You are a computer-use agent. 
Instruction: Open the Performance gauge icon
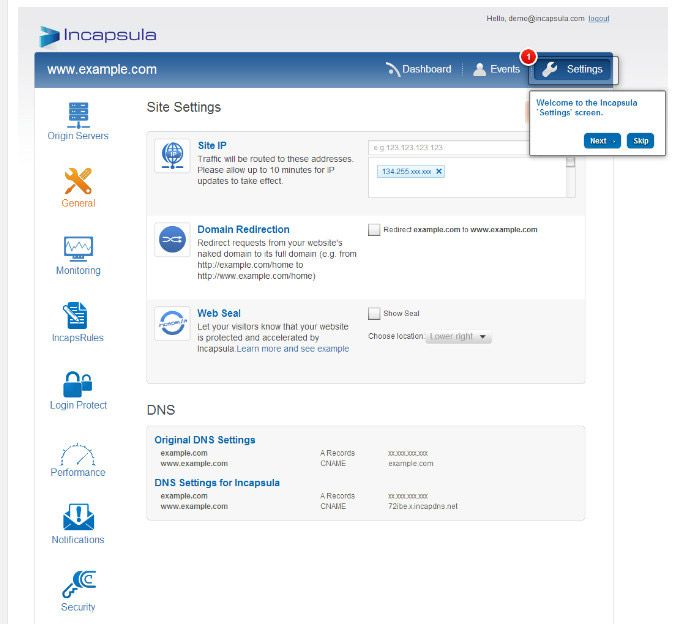[77, 454]
